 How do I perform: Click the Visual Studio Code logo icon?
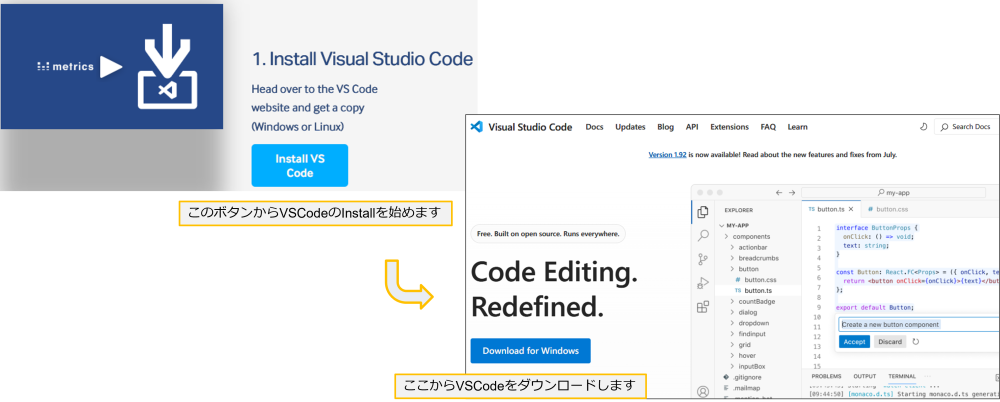tap(476, 126)
